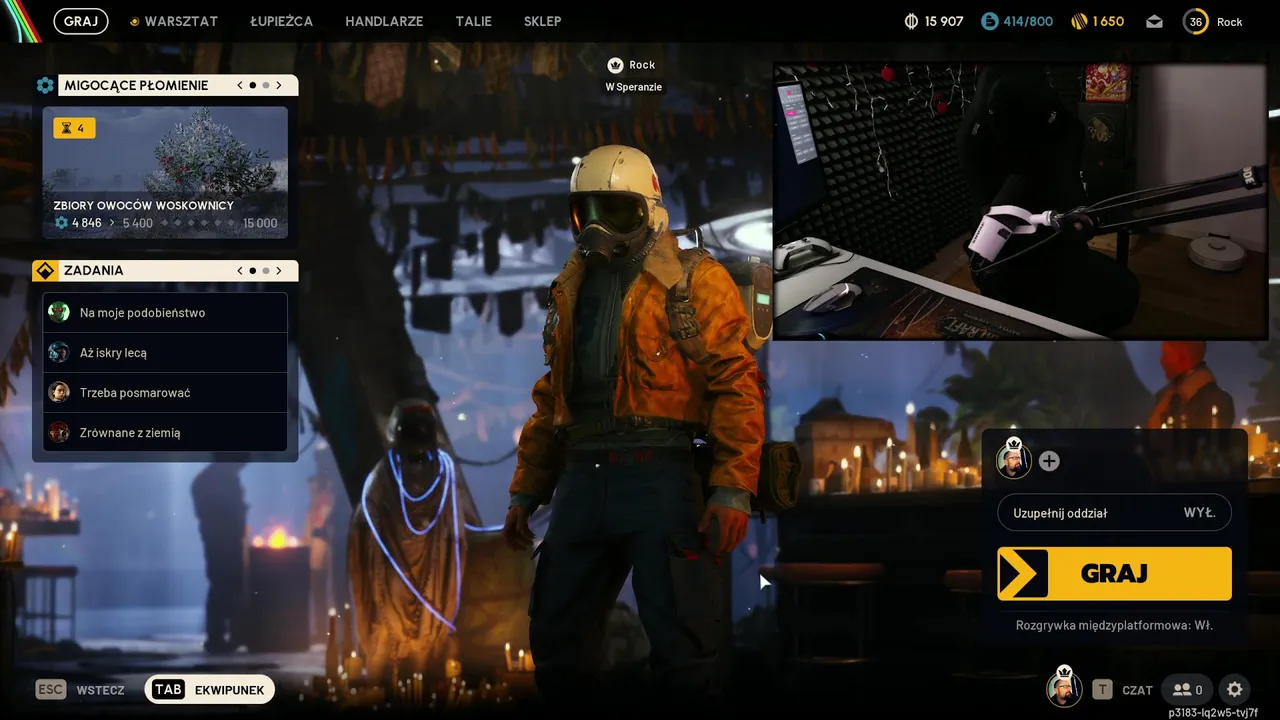Open the HANDLARZE tab

pos(384,21)
